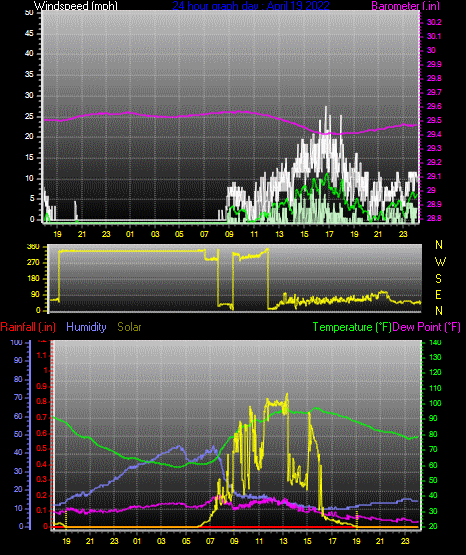This screenshot has height=555, width=466.
Task: Click "270" on the wind direction axis
Action: 33,263
